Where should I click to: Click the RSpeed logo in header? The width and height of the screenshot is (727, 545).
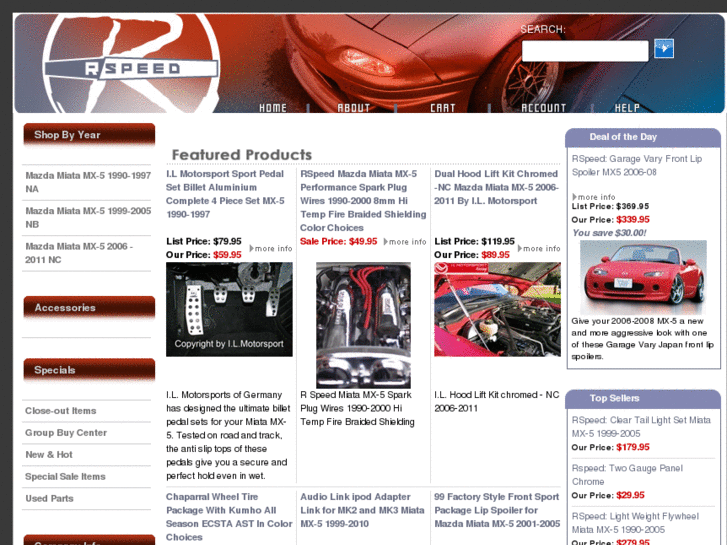click(x=131, y=64)
